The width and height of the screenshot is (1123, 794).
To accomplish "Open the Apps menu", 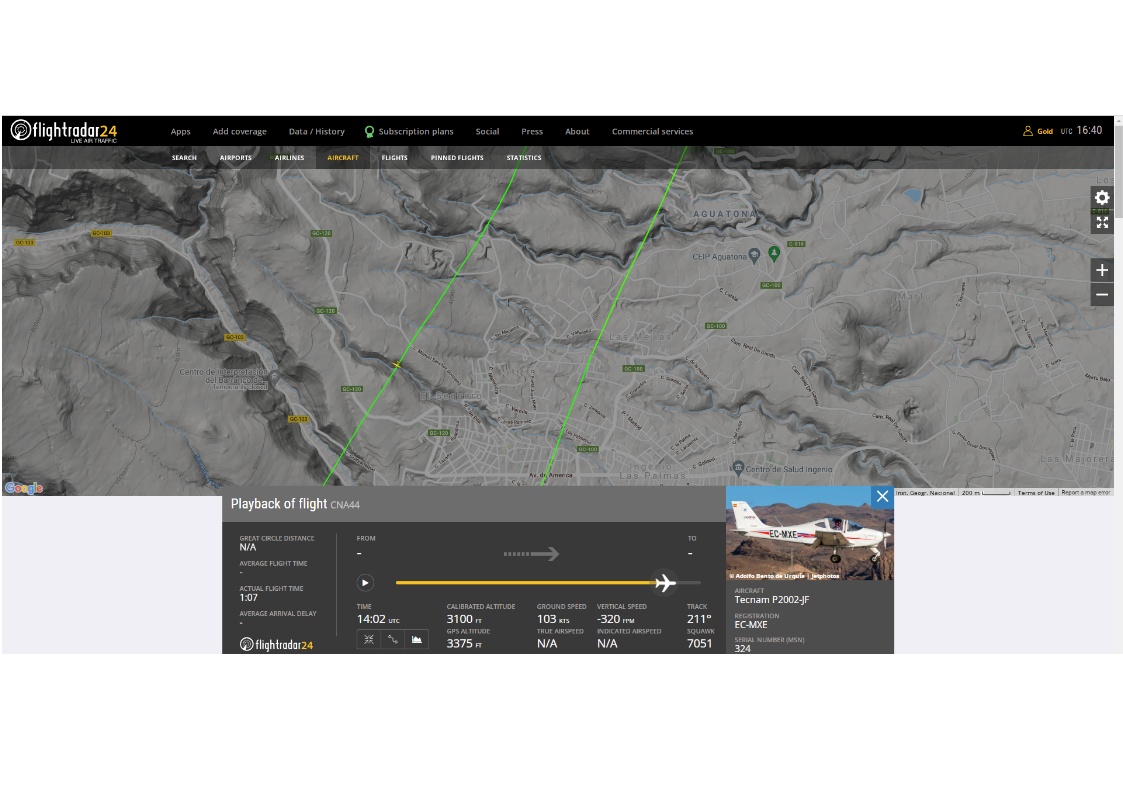I will 180,132.
